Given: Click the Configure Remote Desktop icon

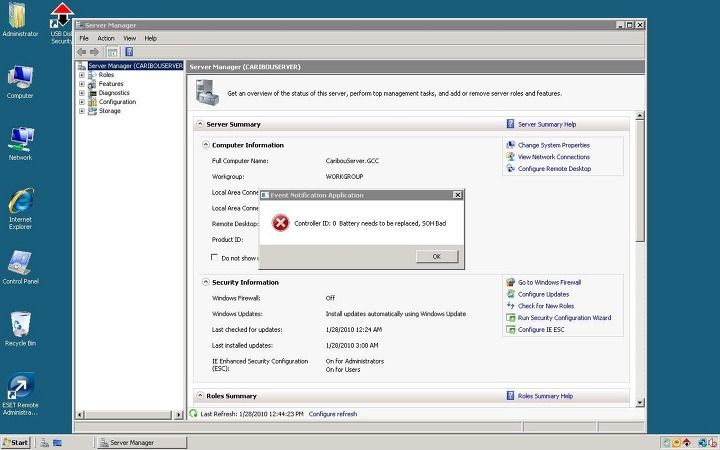Looking at the screenshot, I should coord(510,169).
